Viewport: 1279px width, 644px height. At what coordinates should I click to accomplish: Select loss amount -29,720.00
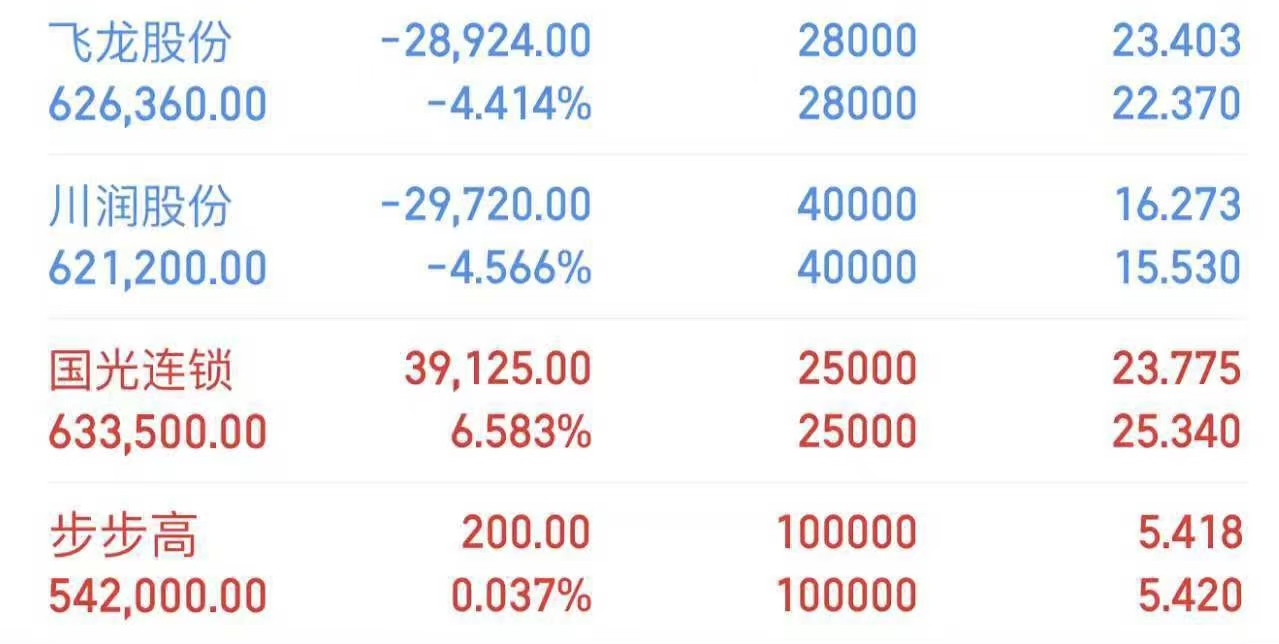486,206
